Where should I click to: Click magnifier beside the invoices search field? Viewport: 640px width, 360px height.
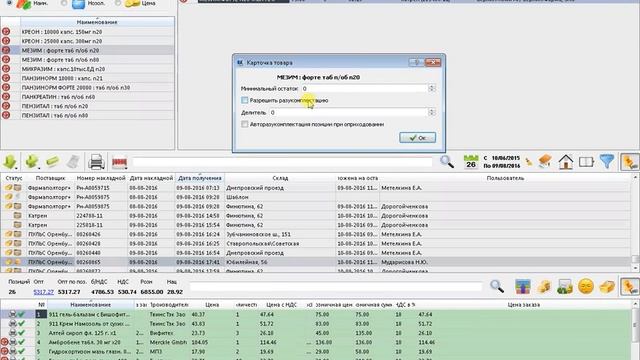[x=447, y=162]
